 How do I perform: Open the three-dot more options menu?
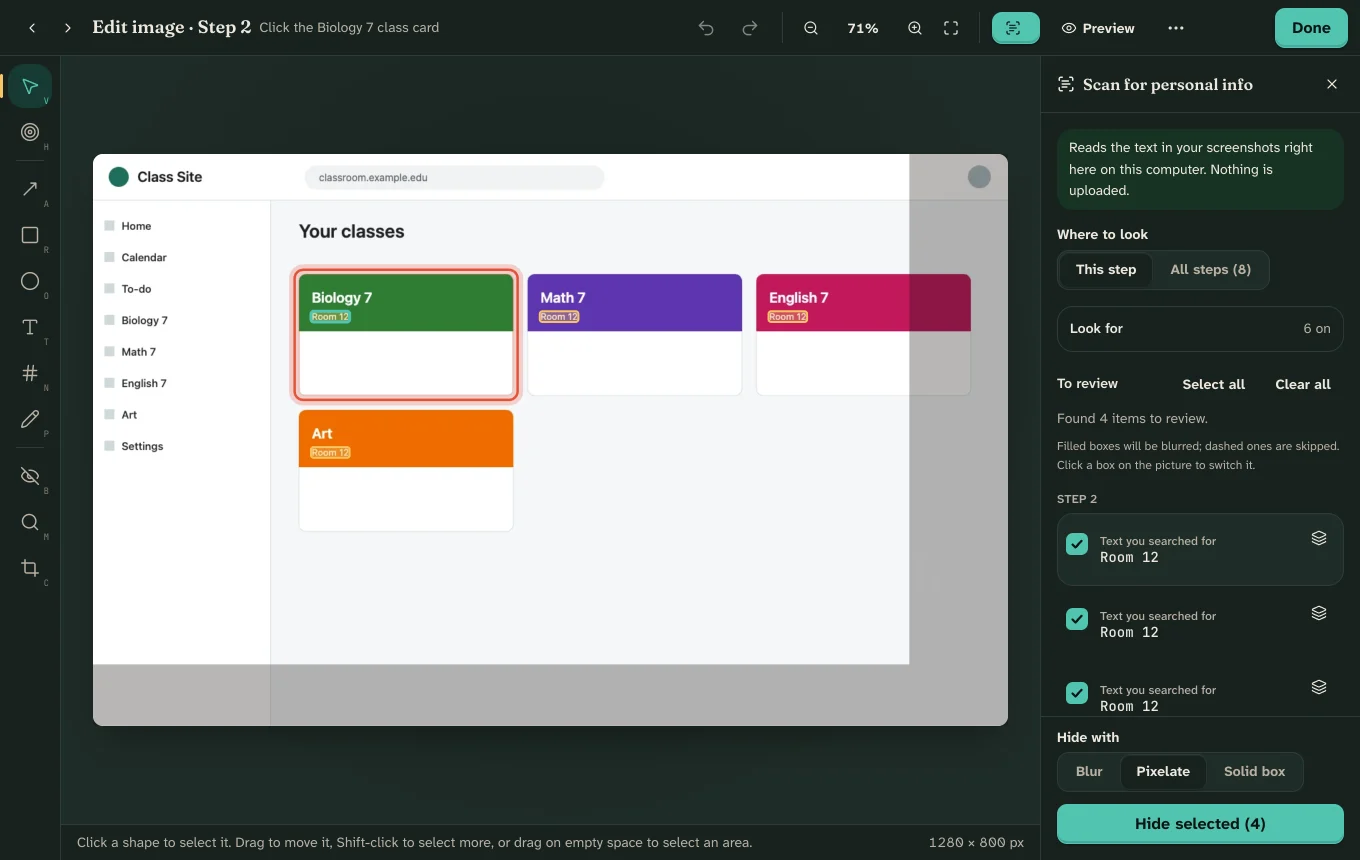tap(1176, 28)
